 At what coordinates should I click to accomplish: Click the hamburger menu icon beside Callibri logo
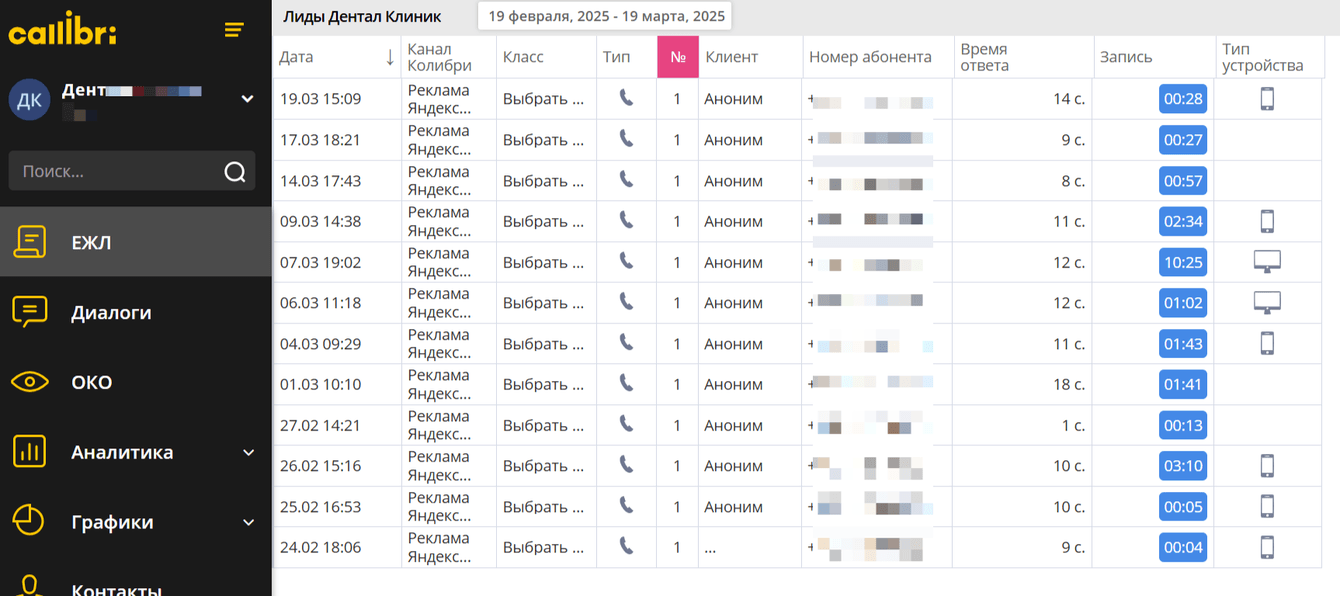pyautogui.click(x=234, y=30)
